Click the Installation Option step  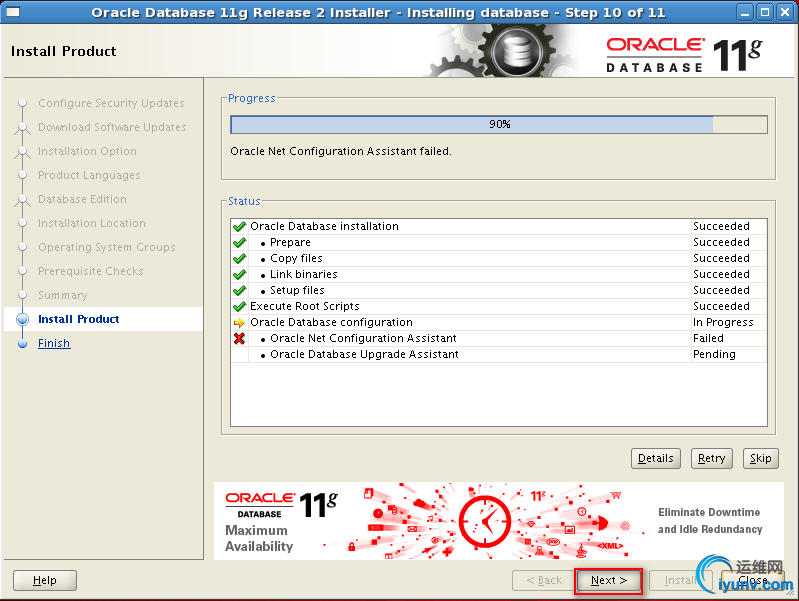87,151
